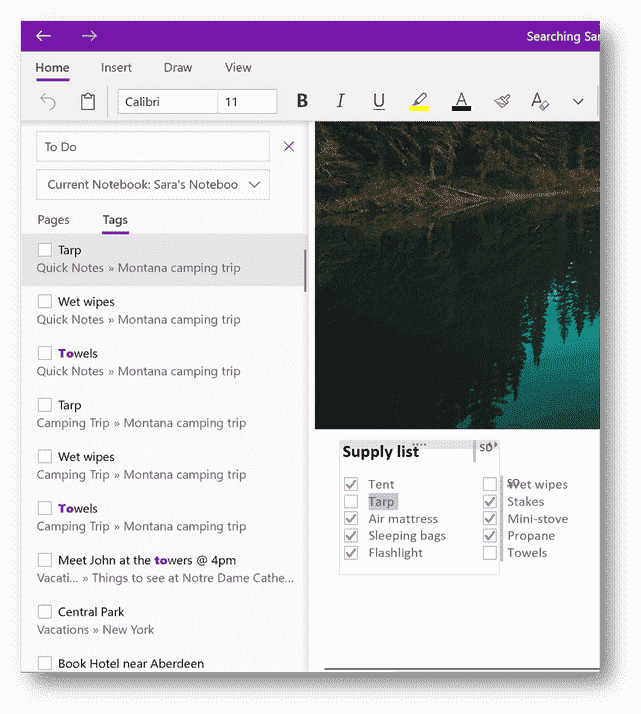Viewport: 641px width, 714px height.
Task: Click the forward navigation arrow
Action: 89,36
